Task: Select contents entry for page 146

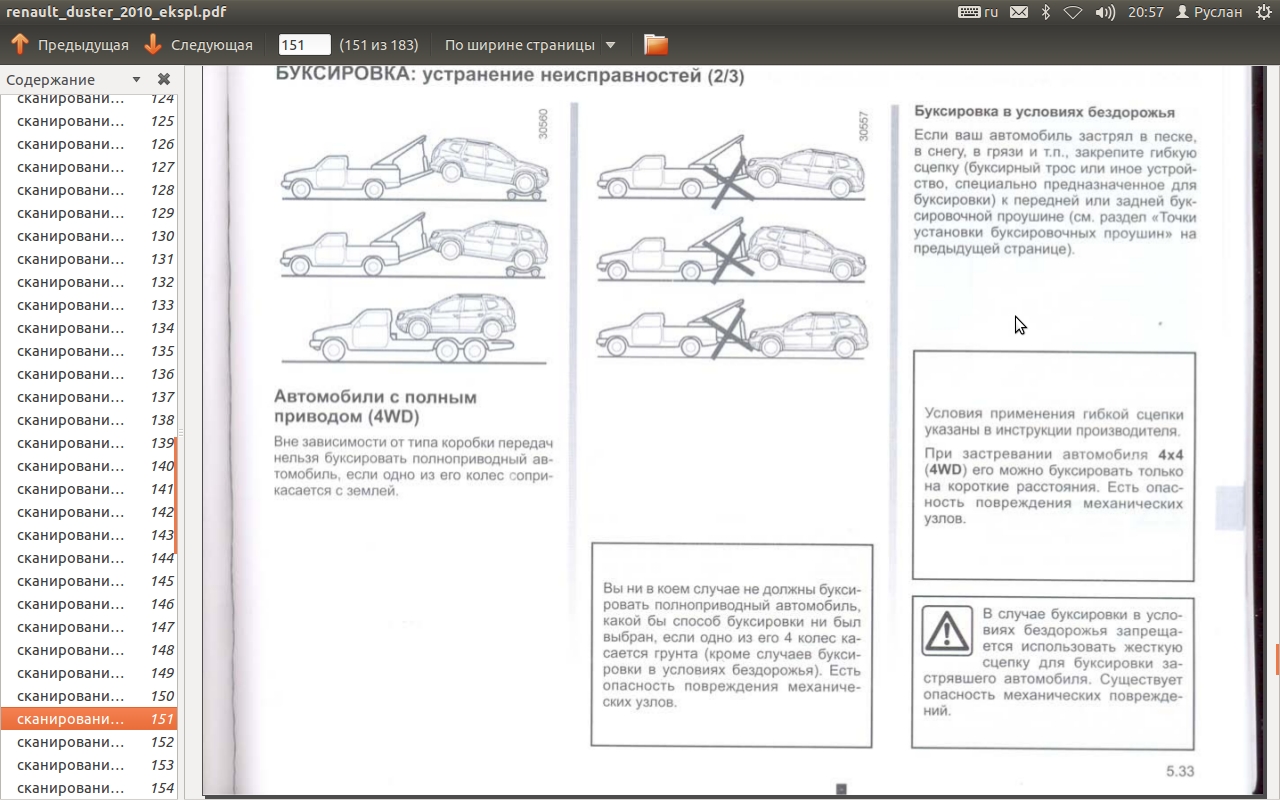Action: 88,604
